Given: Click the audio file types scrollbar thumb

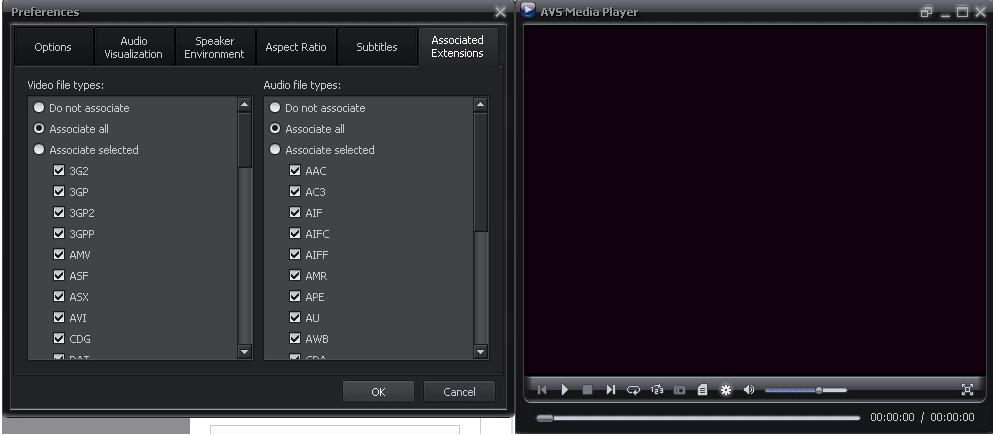Looking at the screenshot, I should click(x=480, y=172).
